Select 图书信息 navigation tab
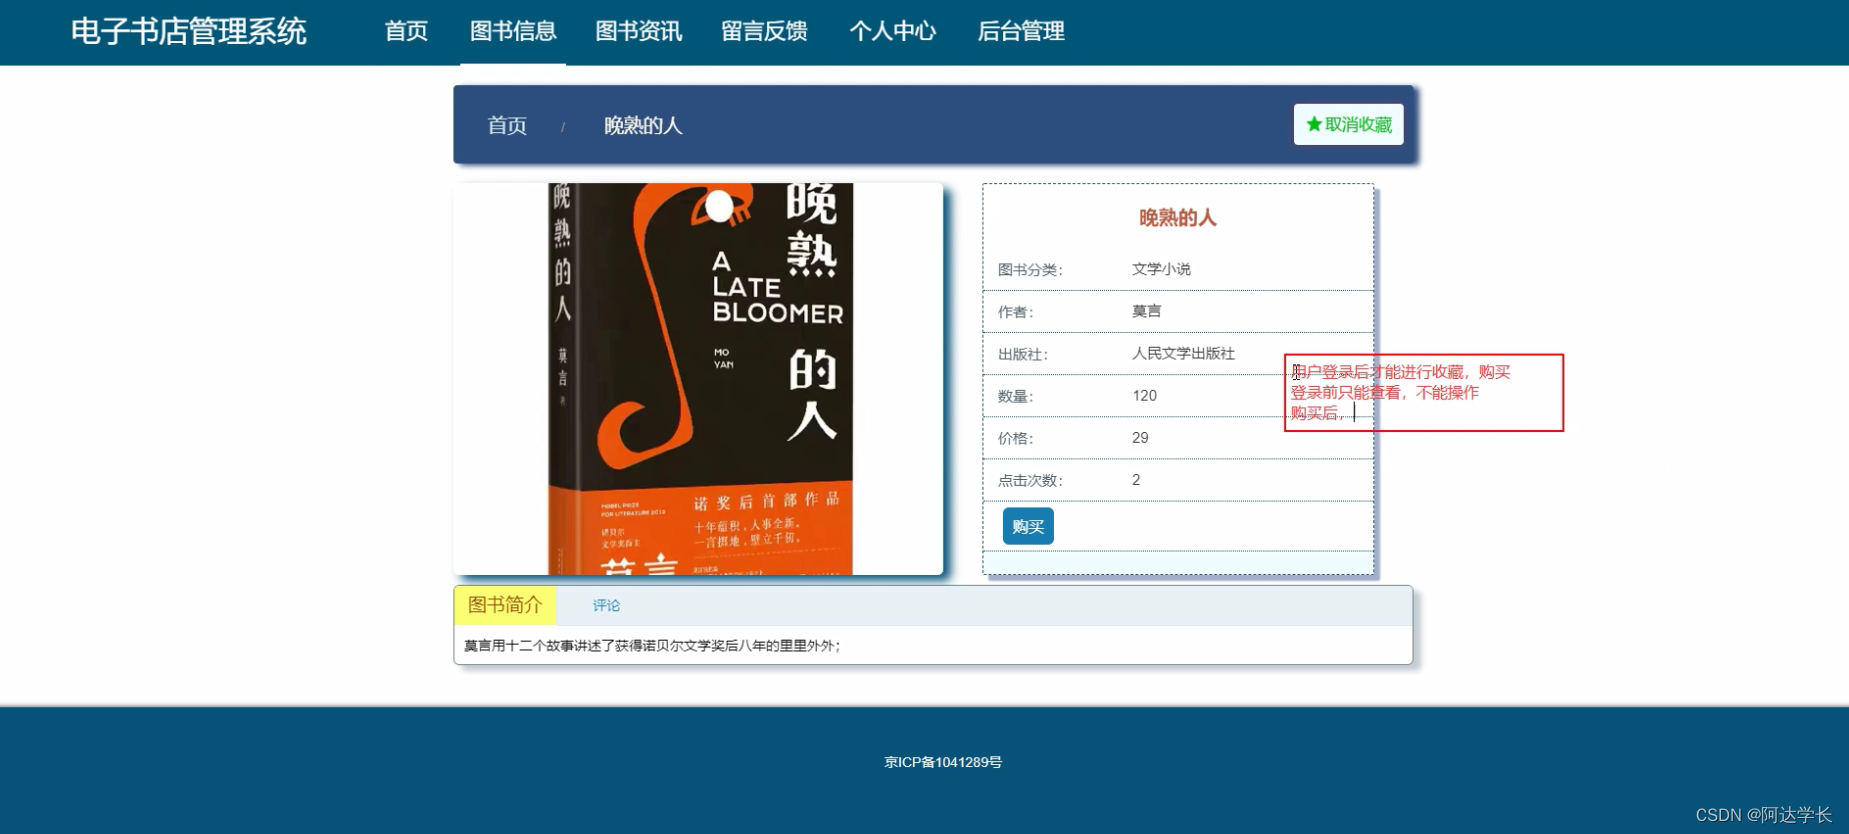Image resolution: width=1849 pixels, height=834 pixels. tap(513, 32)
